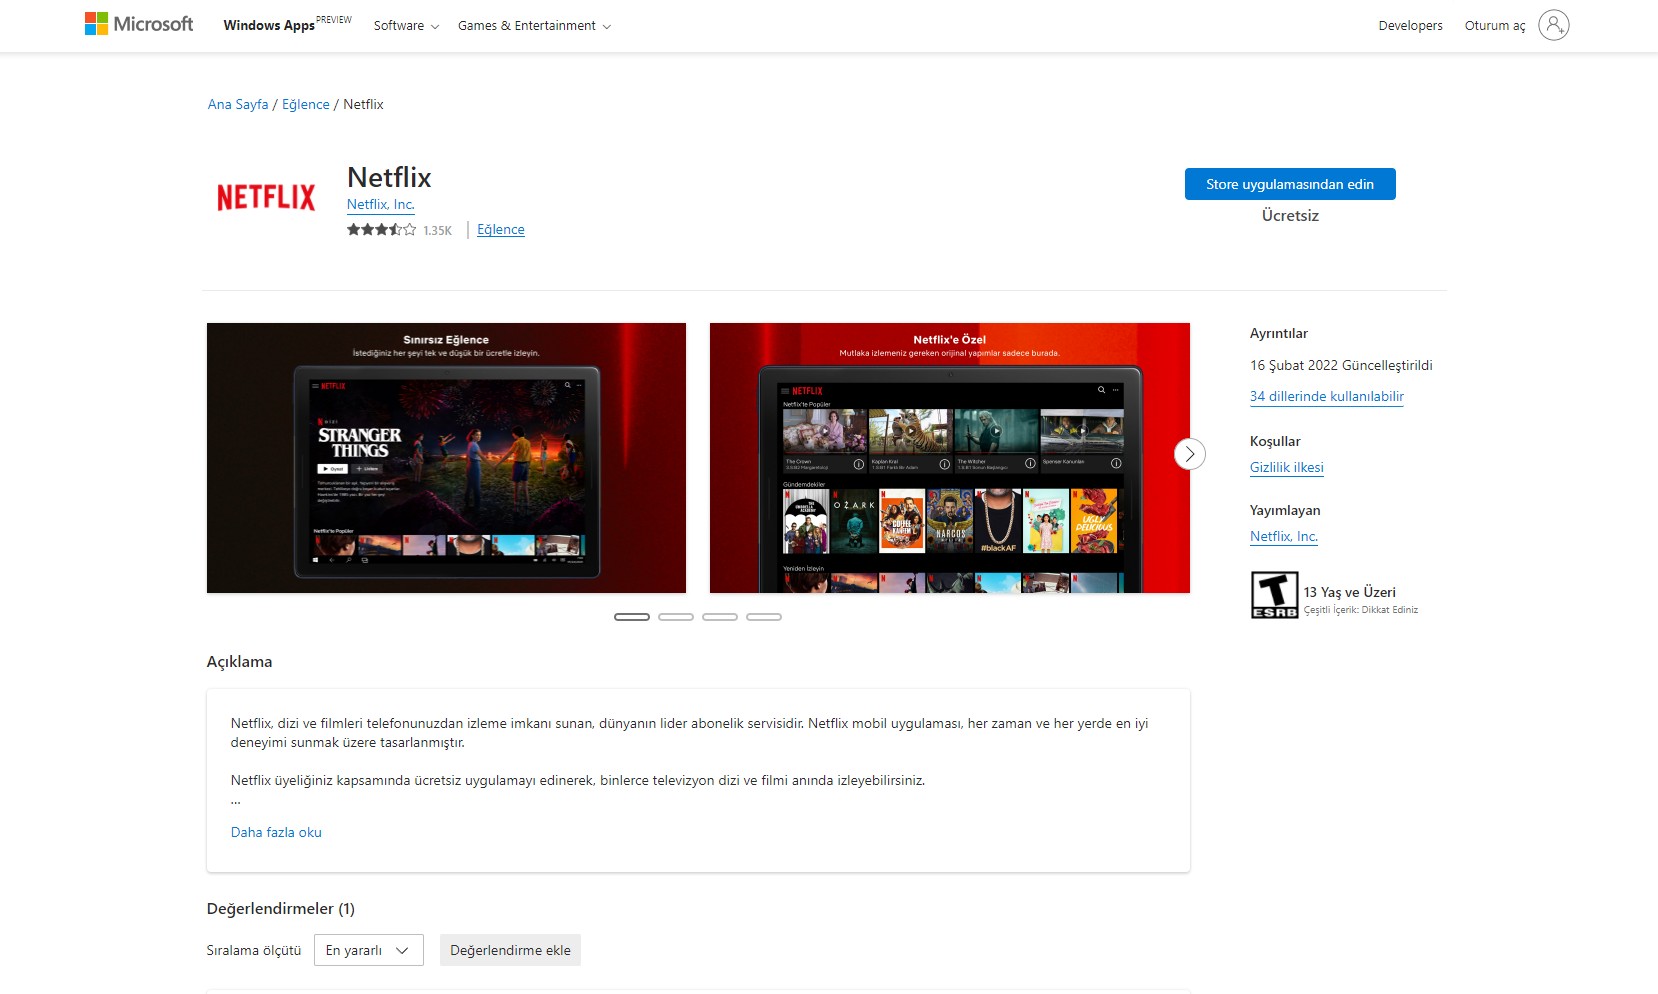Click the 16 Şubat 2022 Güncelleştirildi text

click(x=1341, y=366)
